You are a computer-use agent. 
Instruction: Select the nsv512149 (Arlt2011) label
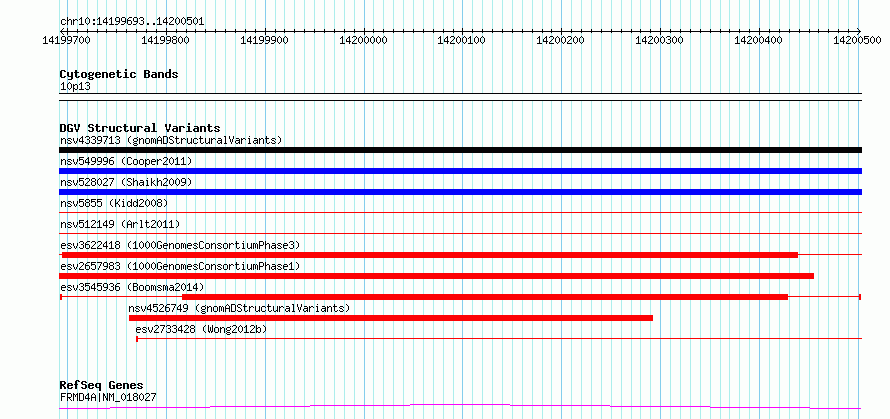click(120, 224)
